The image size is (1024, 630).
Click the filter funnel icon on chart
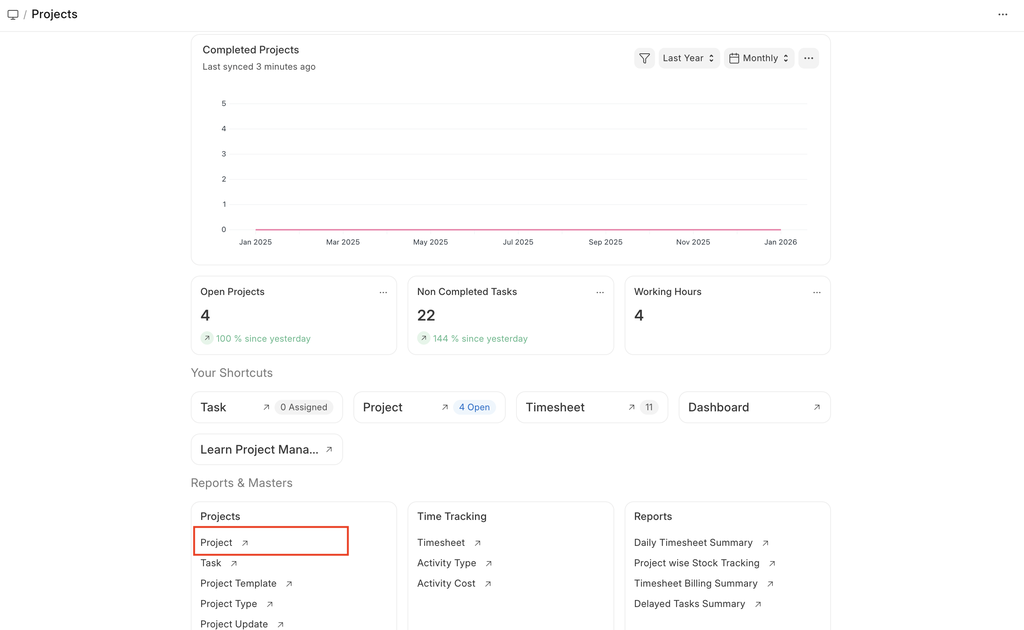644,58
